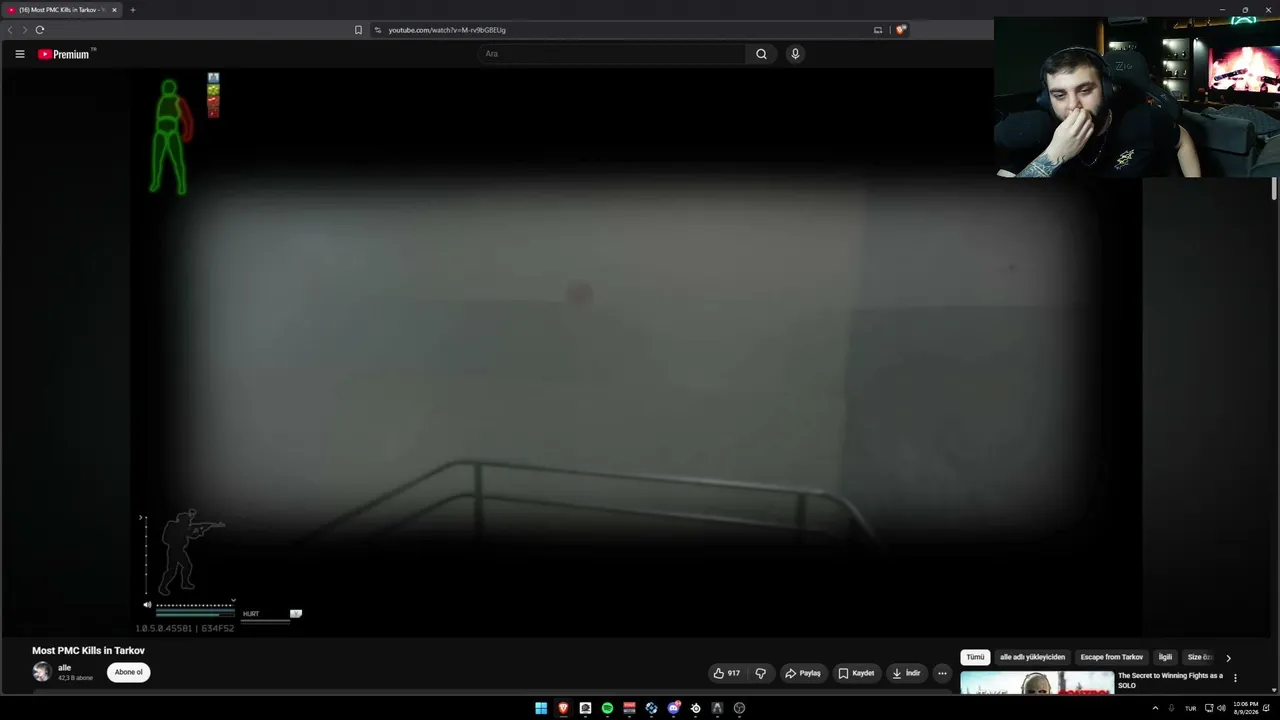Open the alle channel avatar
Viewport: 1280px width, 720px height.
(x=41, y=672)
